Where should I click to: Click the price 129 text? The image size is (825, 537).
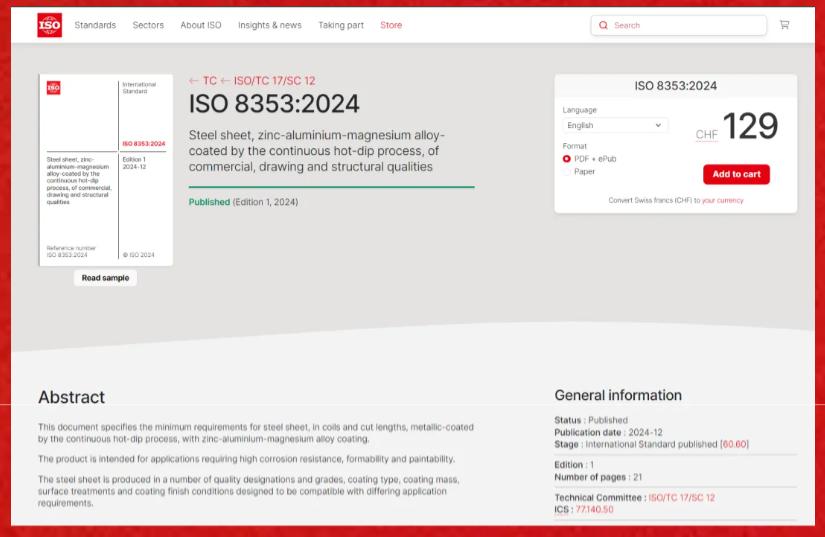click(x=750, y=126)
